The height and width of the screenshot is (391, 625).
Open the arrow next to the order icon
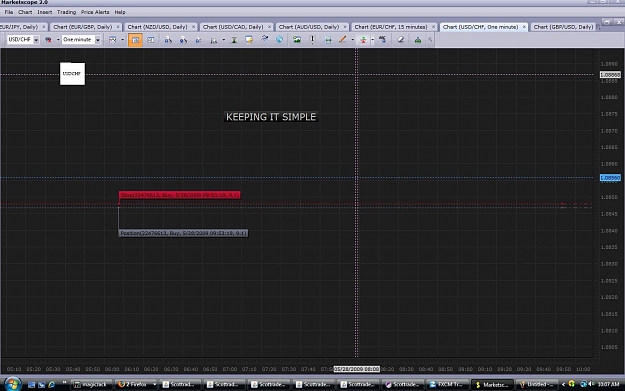[372, 40]
